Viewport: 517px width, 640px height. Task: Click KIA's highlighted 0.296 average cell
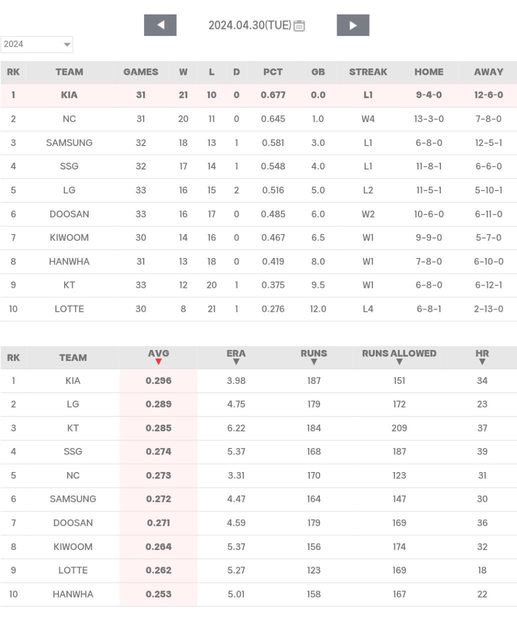point(158,381)
